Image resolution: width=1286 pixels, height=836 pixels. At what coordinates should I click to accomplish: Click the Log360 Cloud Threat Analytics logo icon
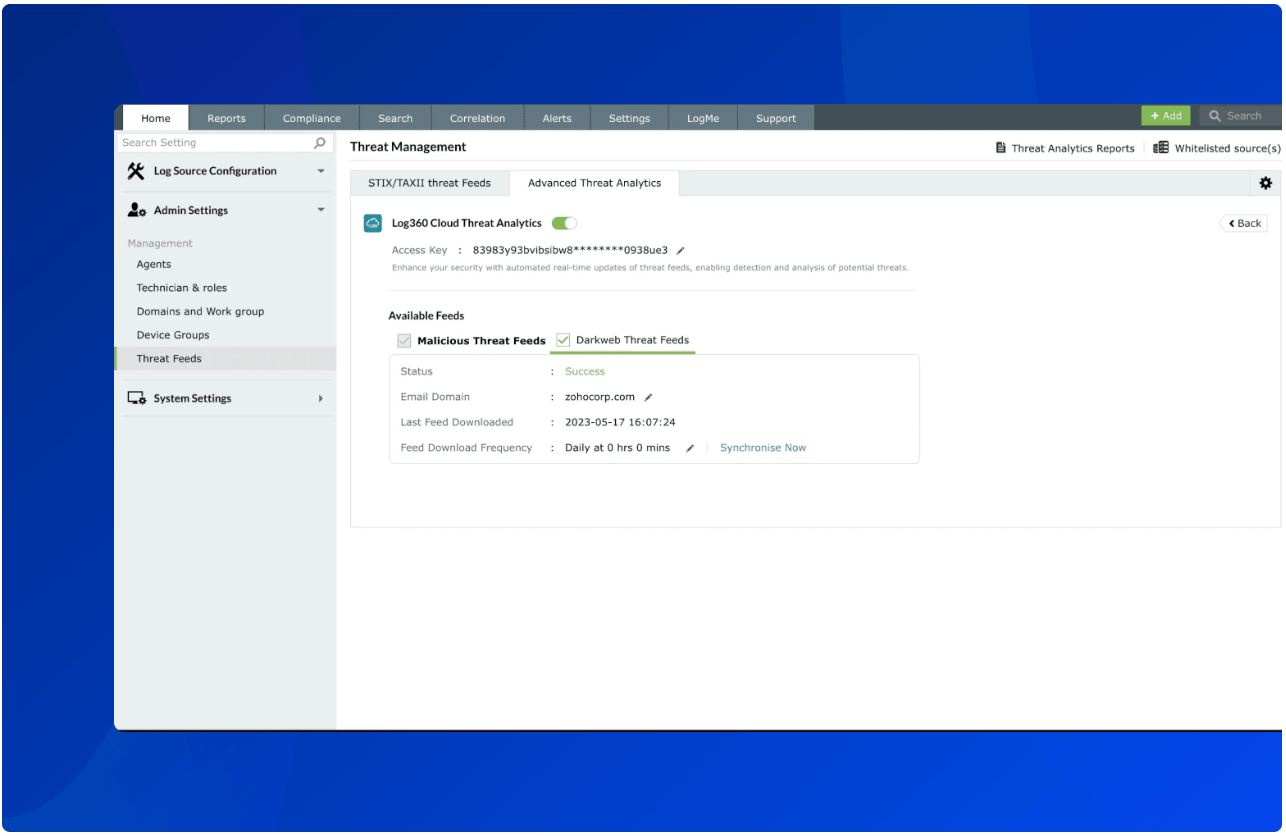pos(372,223)
